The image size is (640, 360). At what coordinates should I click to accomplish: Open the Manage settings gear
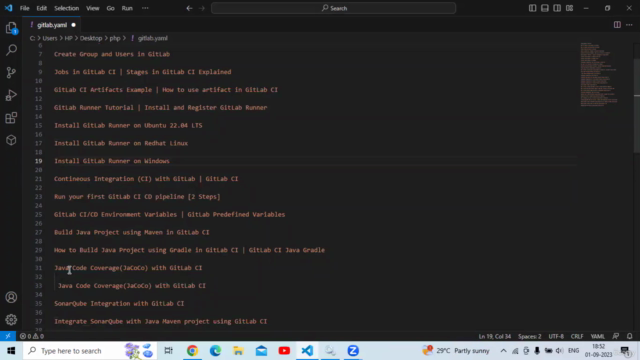pos(11,320)
